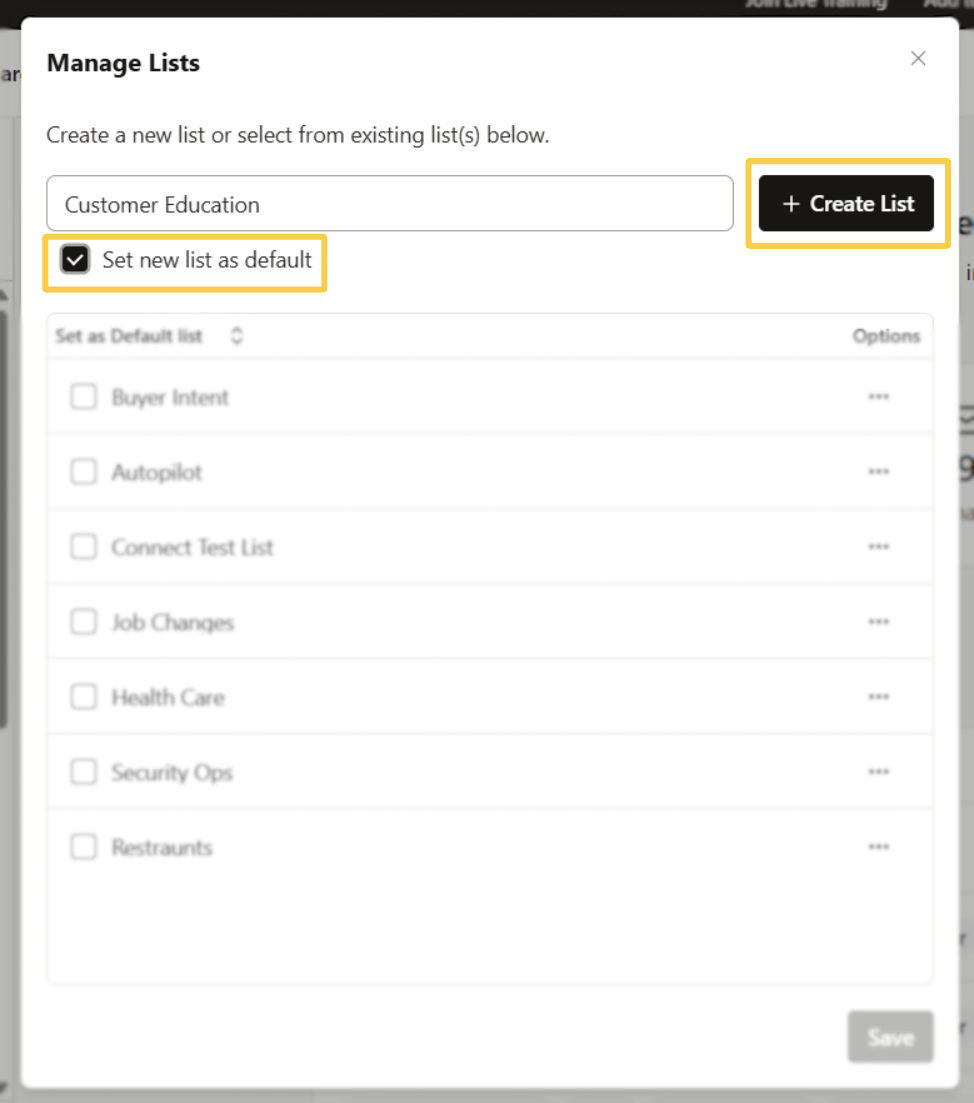Image resolution: width=974 pixels, height=1103 pixels.
Task: Click the Customer Education name input field
Action: (390, 203)
